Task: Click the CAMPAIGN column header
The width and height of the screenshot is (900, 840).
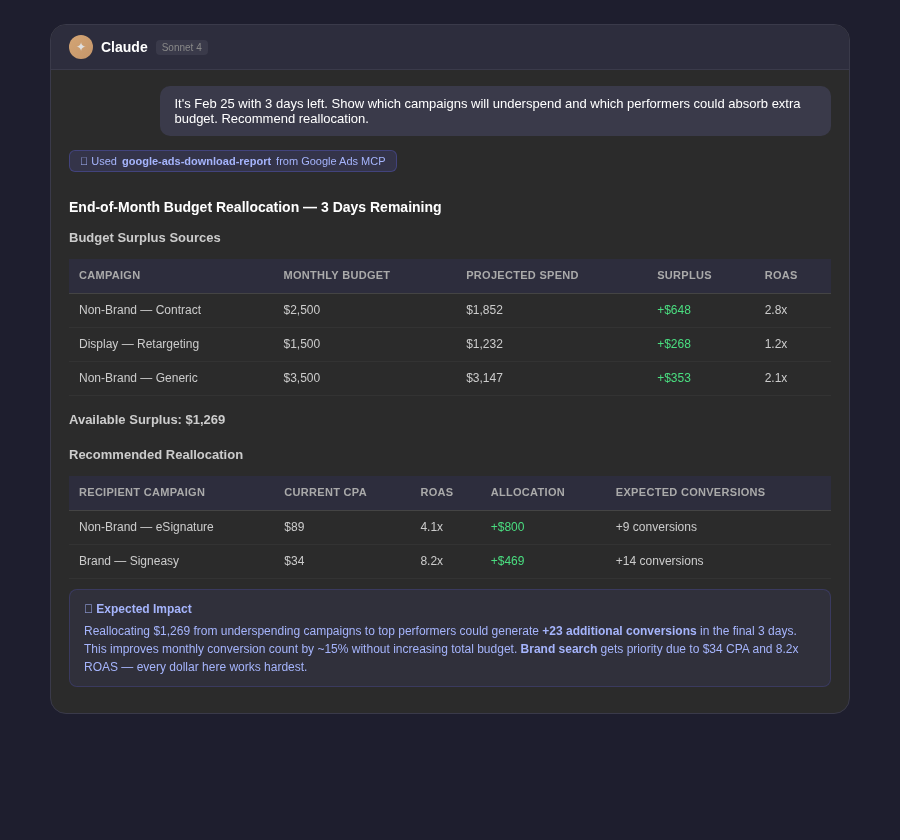Action: pos(109,275)
